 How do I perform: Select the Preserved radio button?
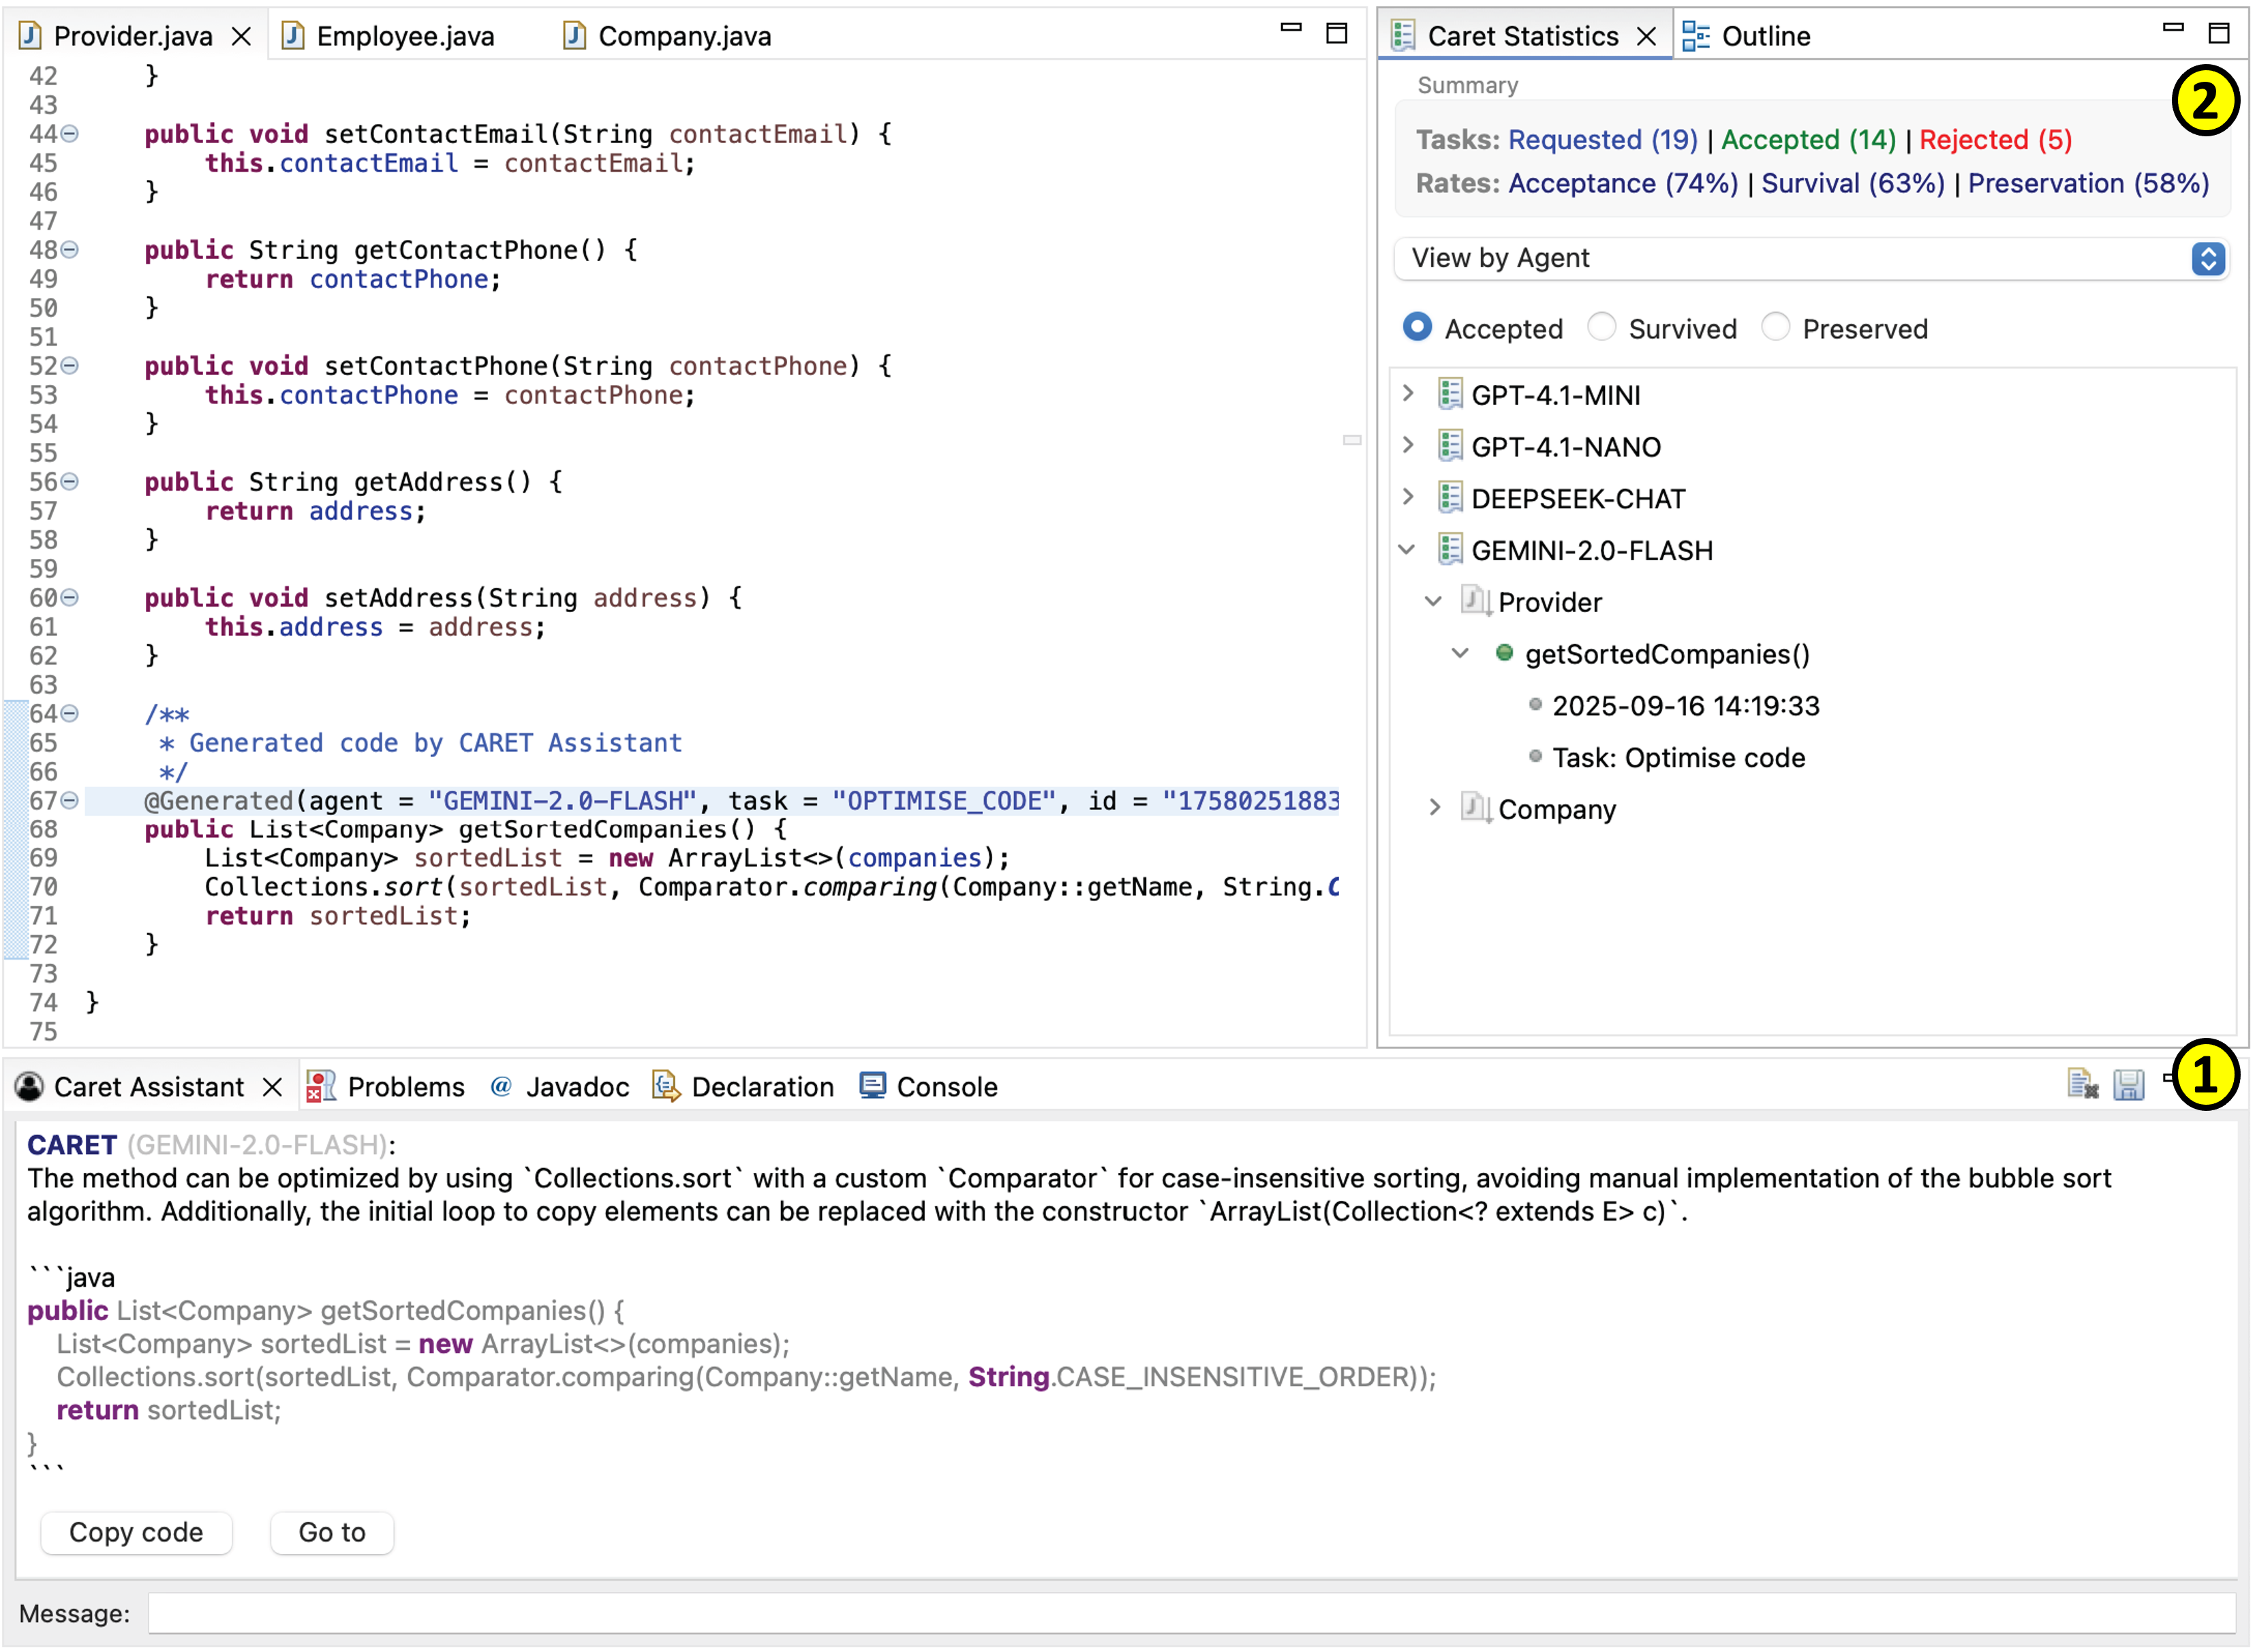[x=1775, y=327]
